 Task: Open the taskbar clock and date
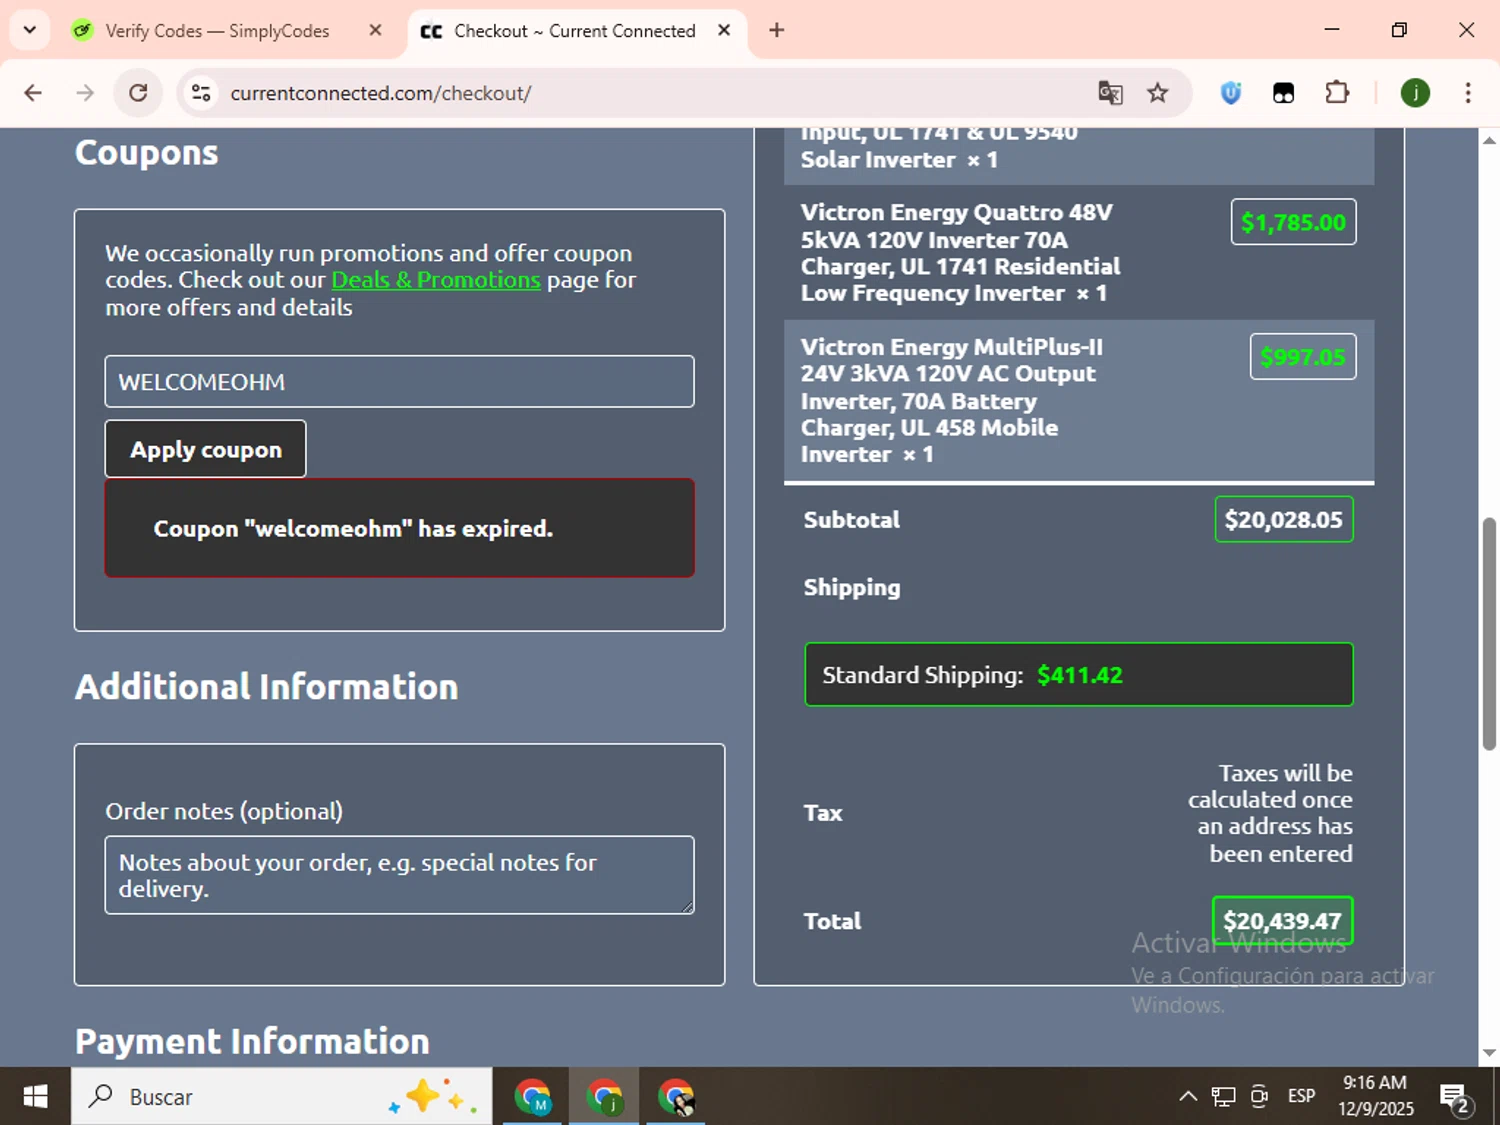tap(1375, 1096)
